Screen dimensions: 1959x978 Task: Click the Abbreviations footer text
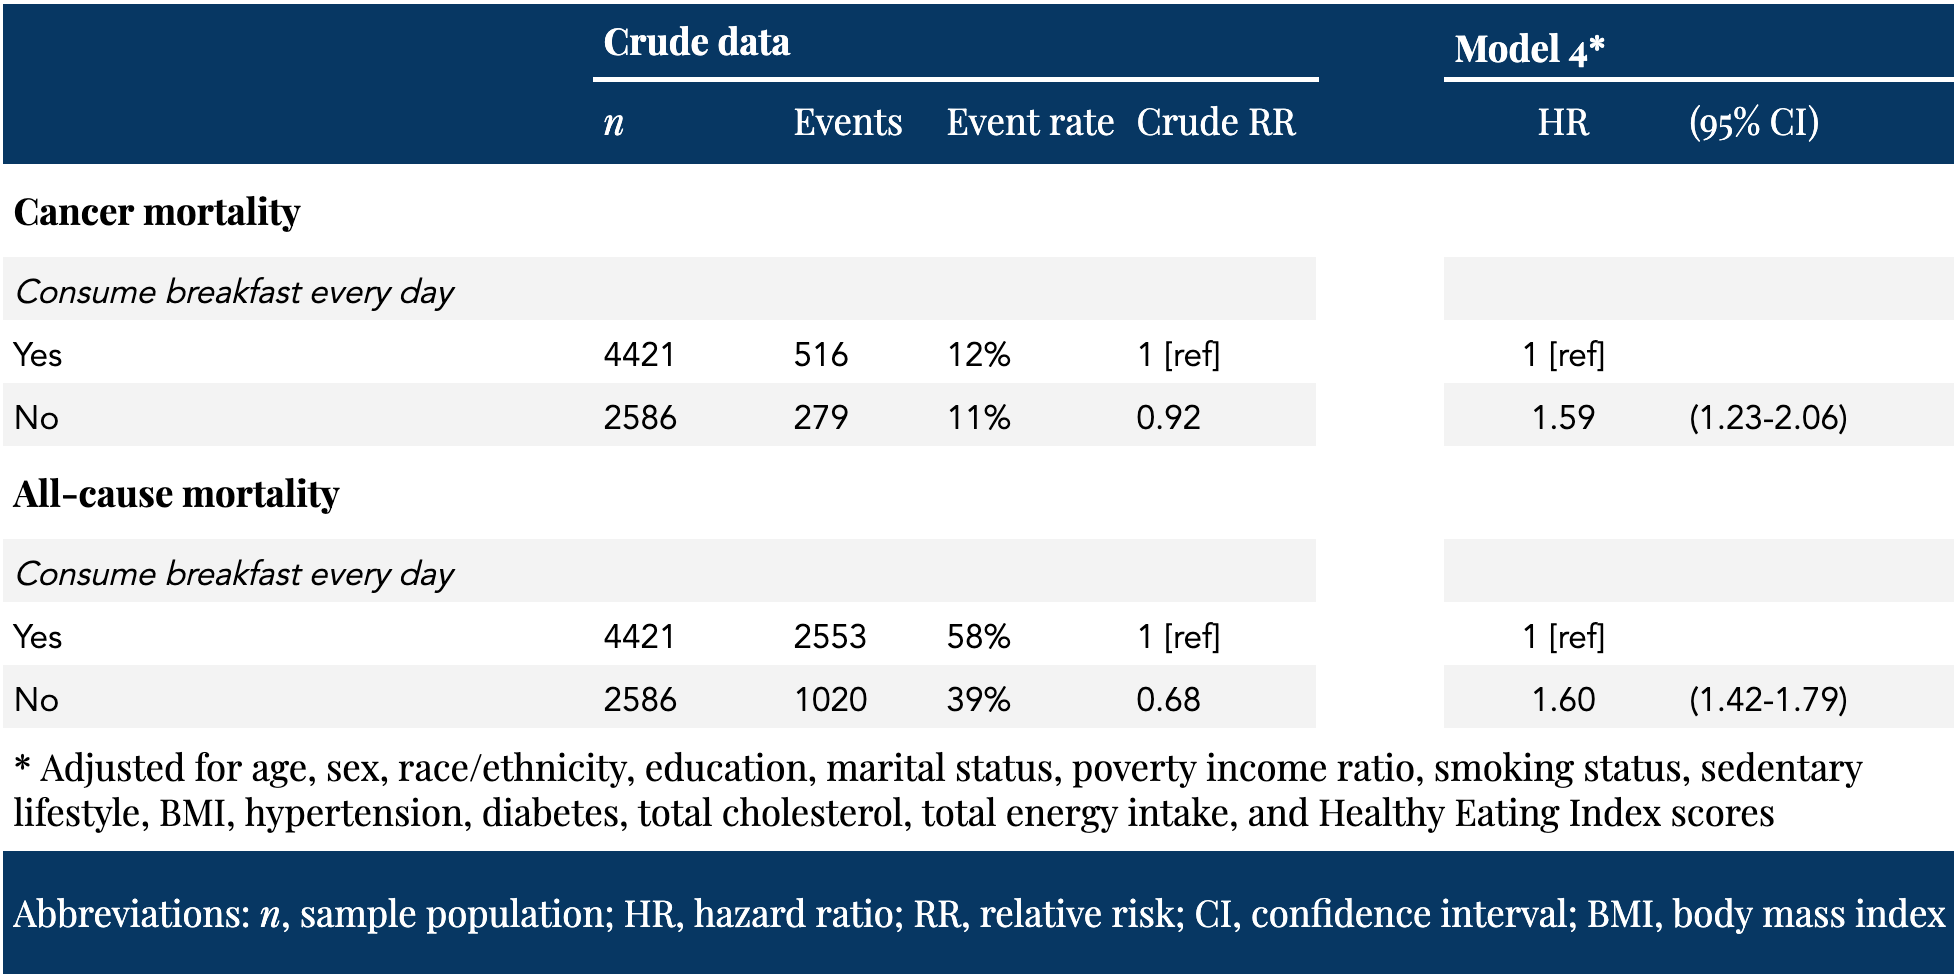[x=978, y=913]
